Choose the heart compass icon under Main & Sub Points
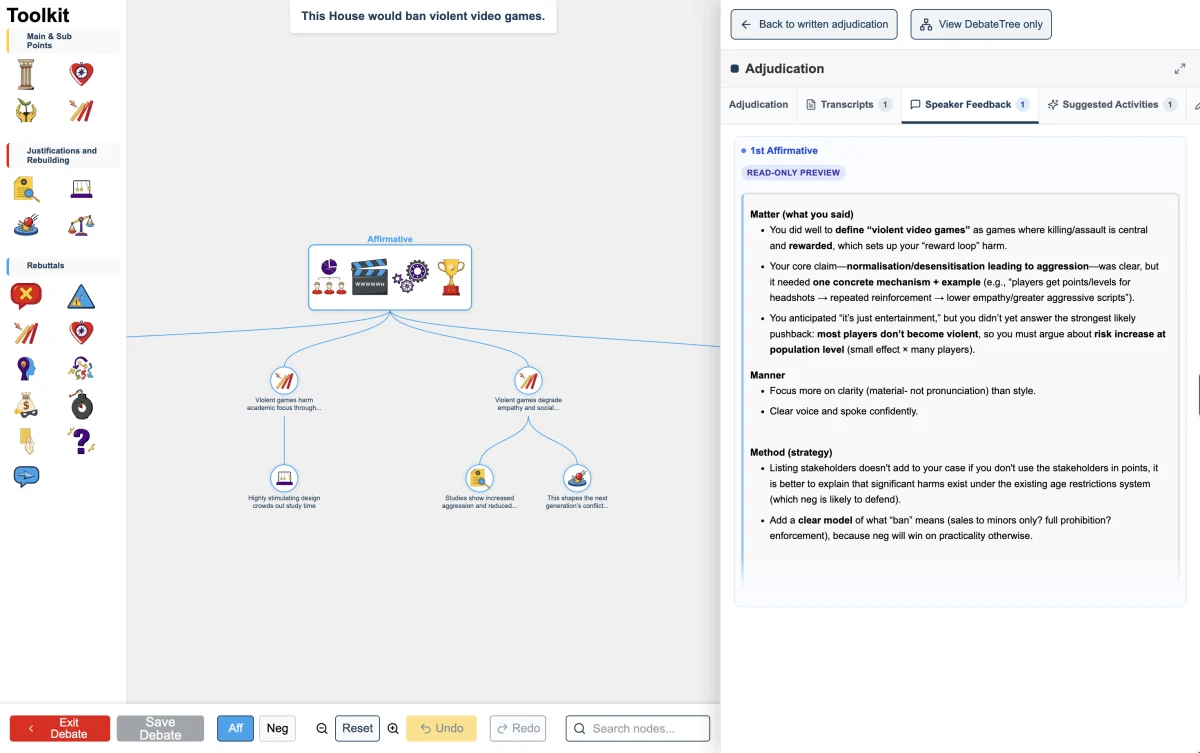Viewport: 1200px width, 753px height. (x=81, y=74)
